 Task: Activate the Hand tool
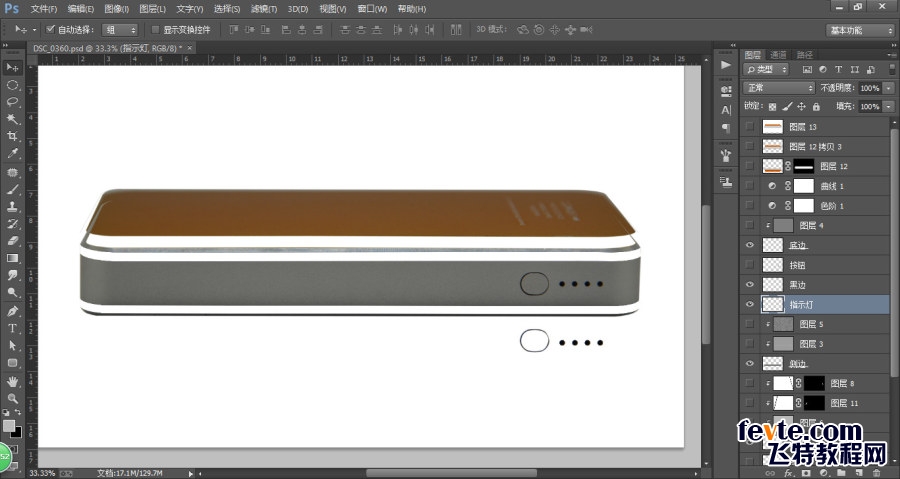coord(12,381)
